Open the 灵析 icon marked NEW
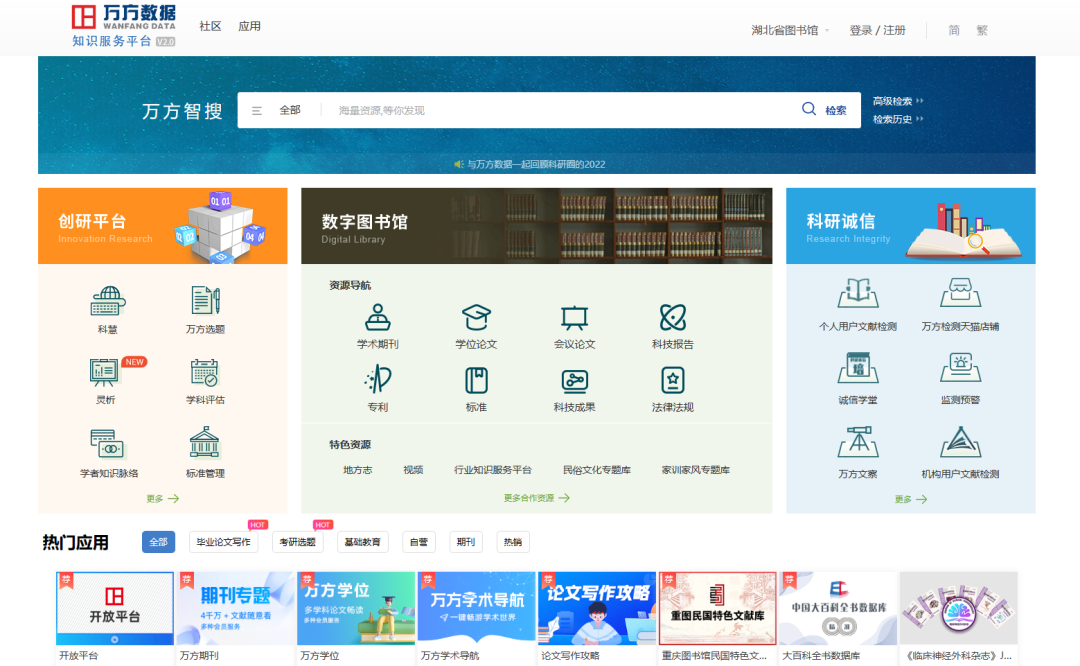 105,373
